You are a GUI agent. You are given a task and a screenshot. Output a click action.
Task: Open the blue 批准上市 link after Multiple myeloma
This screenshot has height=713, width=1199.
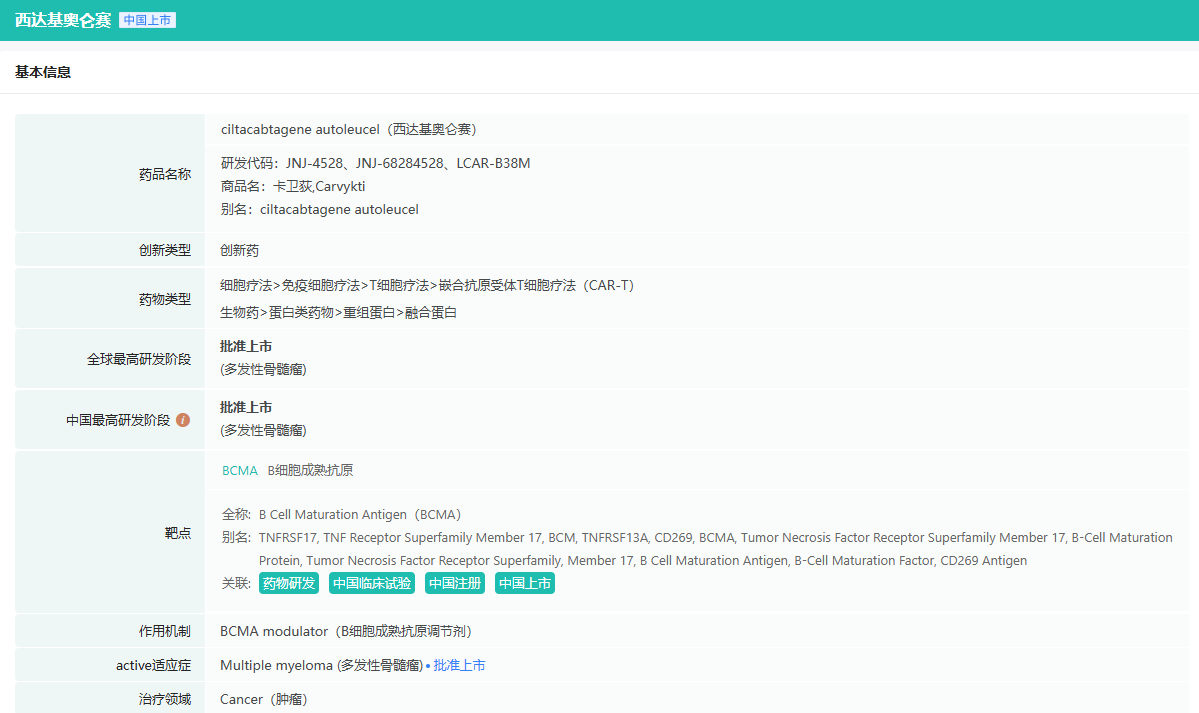click(x=459, y=665)
